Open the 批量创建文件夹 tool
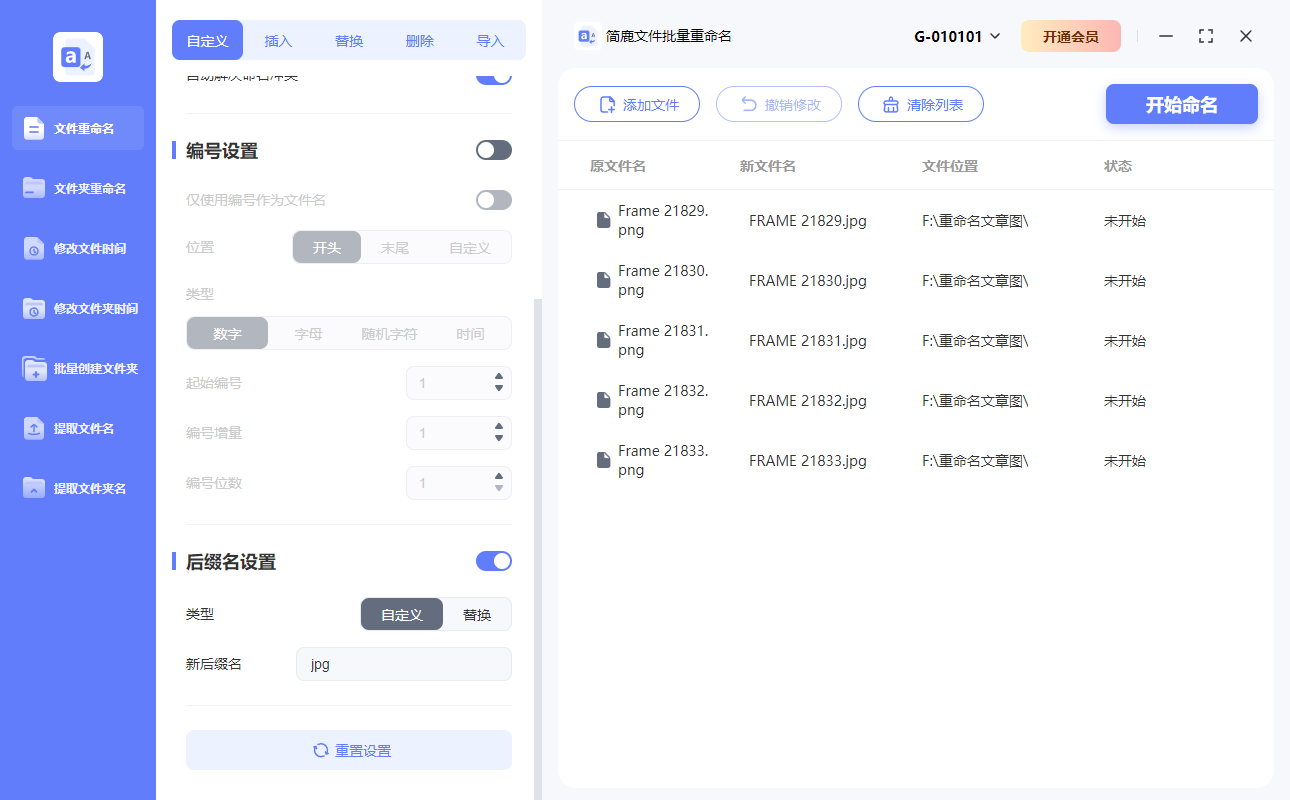This screenshot has width=1290, height=800. [x=77, y=368]
